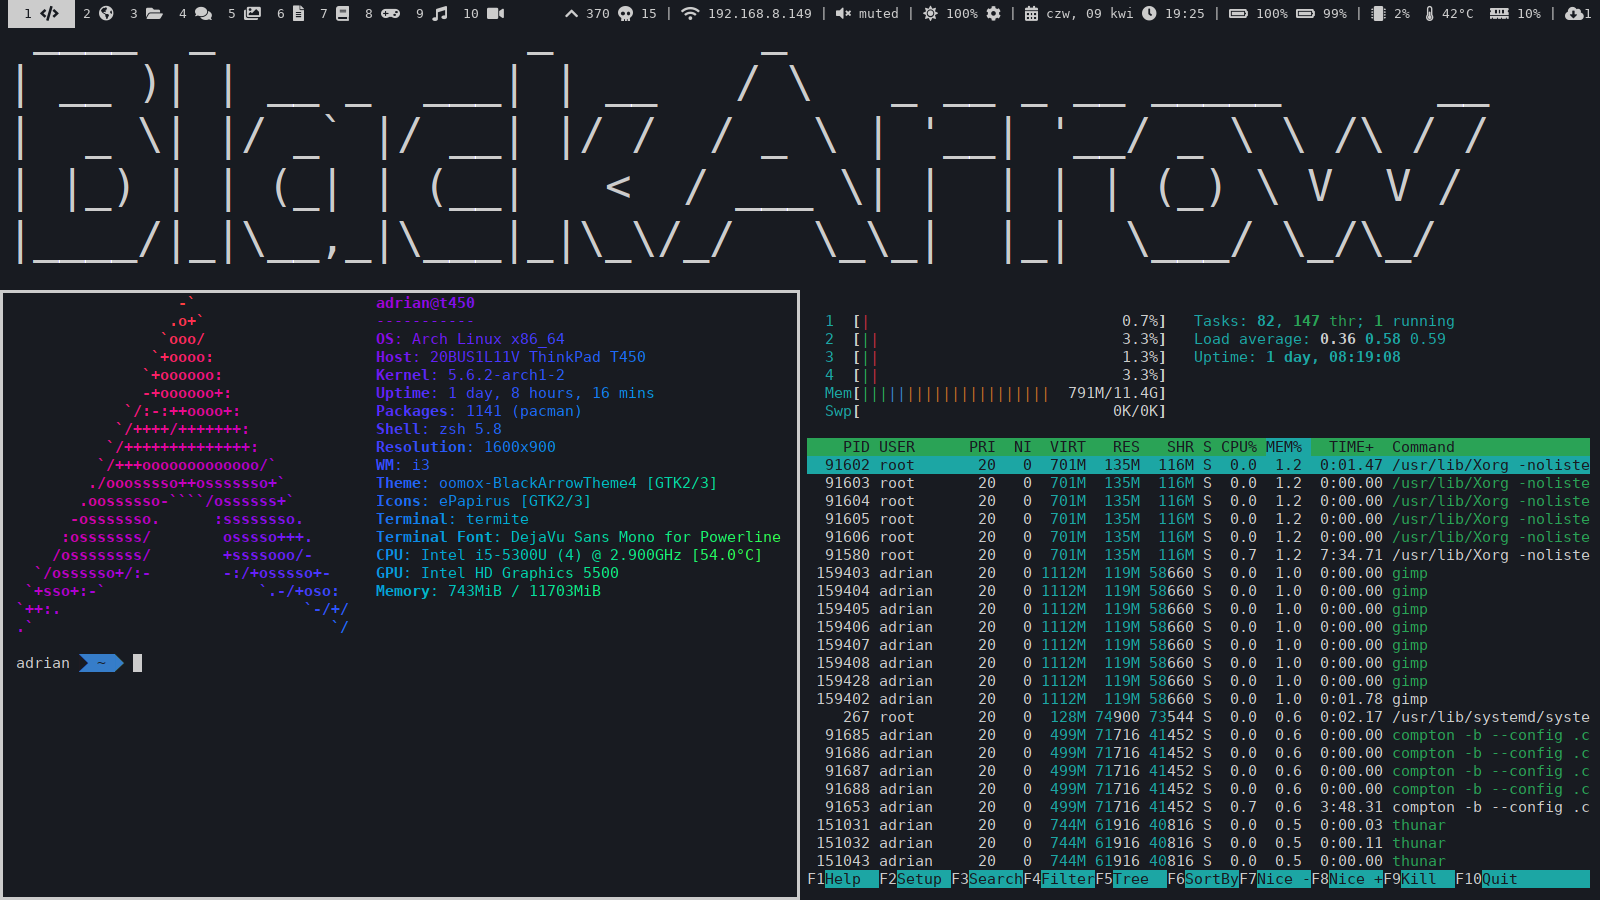Click the RAM memory module icon
The height and width of the screenshot is (900, 1600).
click(1499, 14)
